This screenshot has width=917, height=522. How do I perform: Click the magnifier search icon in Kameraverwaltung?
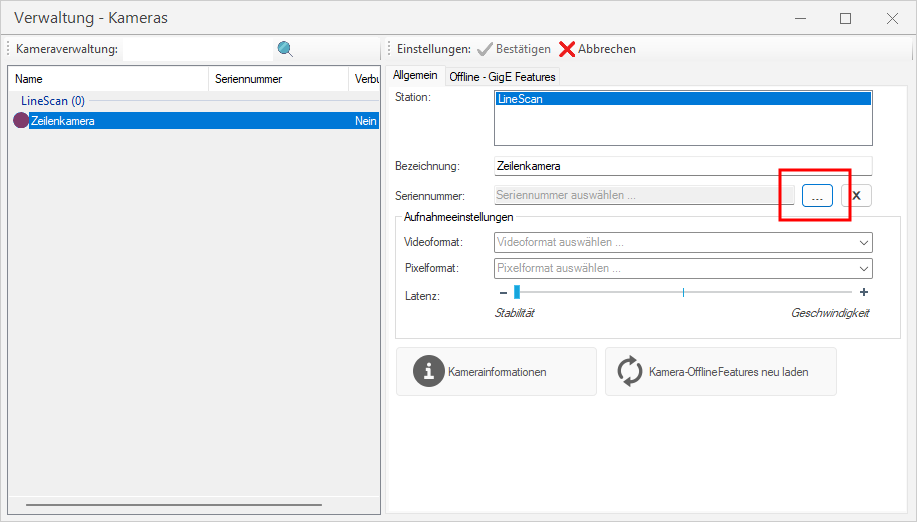(285, 49)
